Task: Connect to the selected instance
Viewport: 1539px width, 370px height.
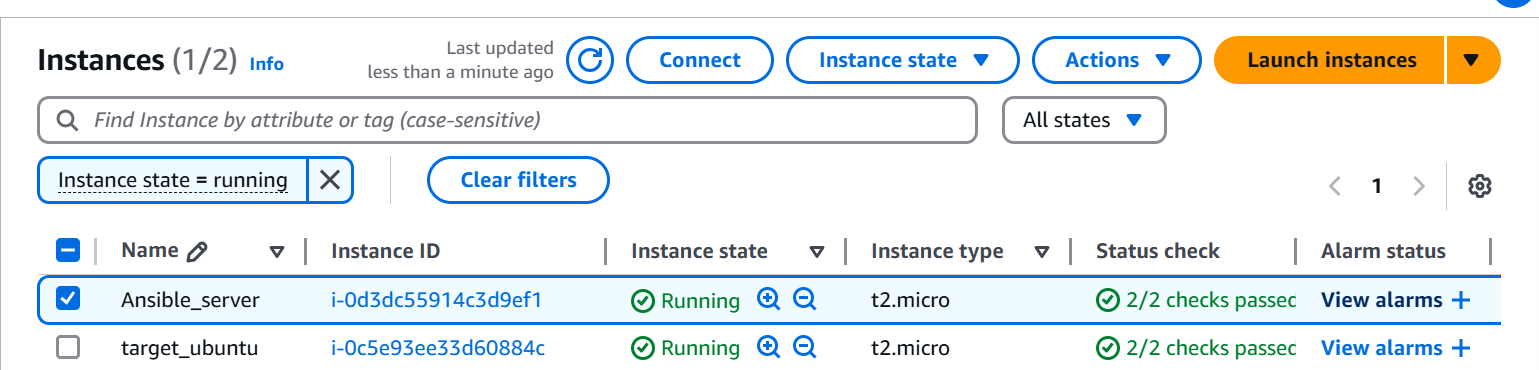Action: point(700,60)
